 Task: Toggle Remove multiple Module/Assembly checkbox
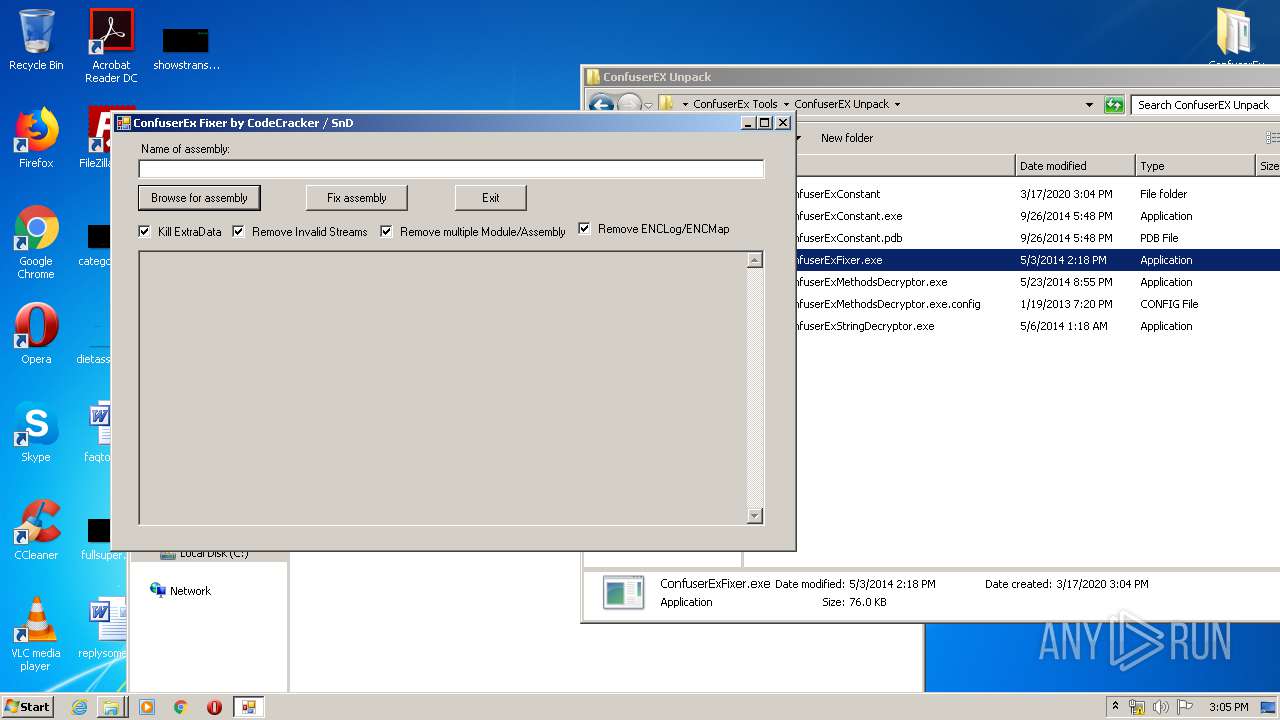387,231
